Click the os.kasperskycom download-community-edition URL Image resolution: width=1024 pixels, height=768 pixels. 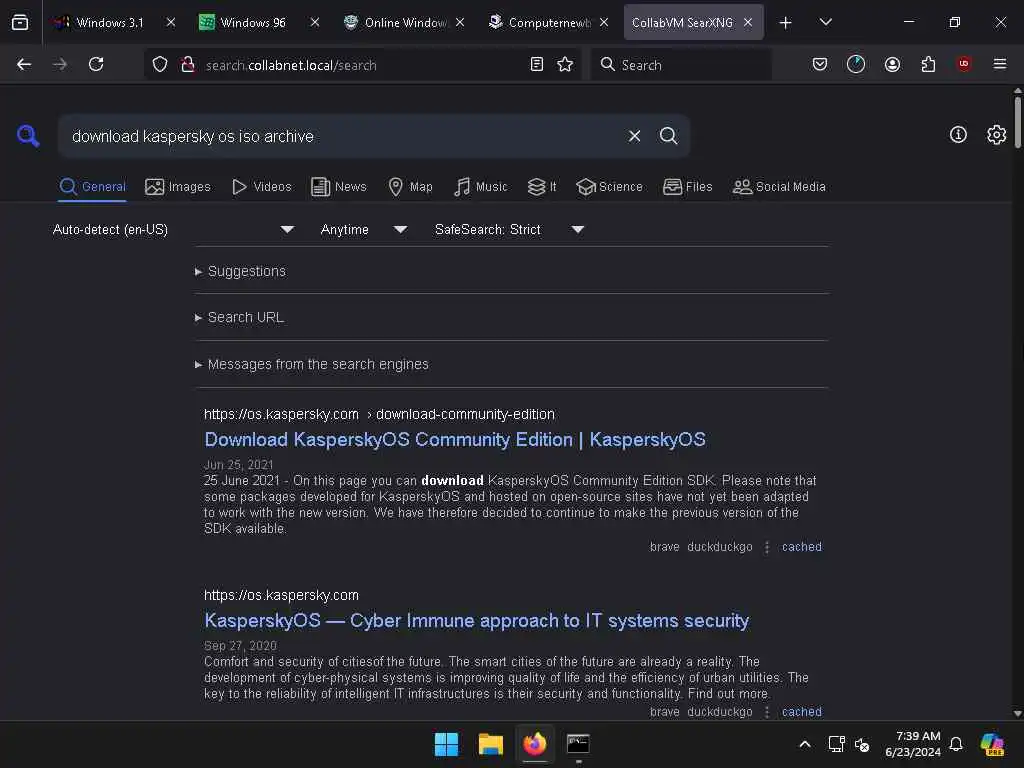click(x=379, y=414)
